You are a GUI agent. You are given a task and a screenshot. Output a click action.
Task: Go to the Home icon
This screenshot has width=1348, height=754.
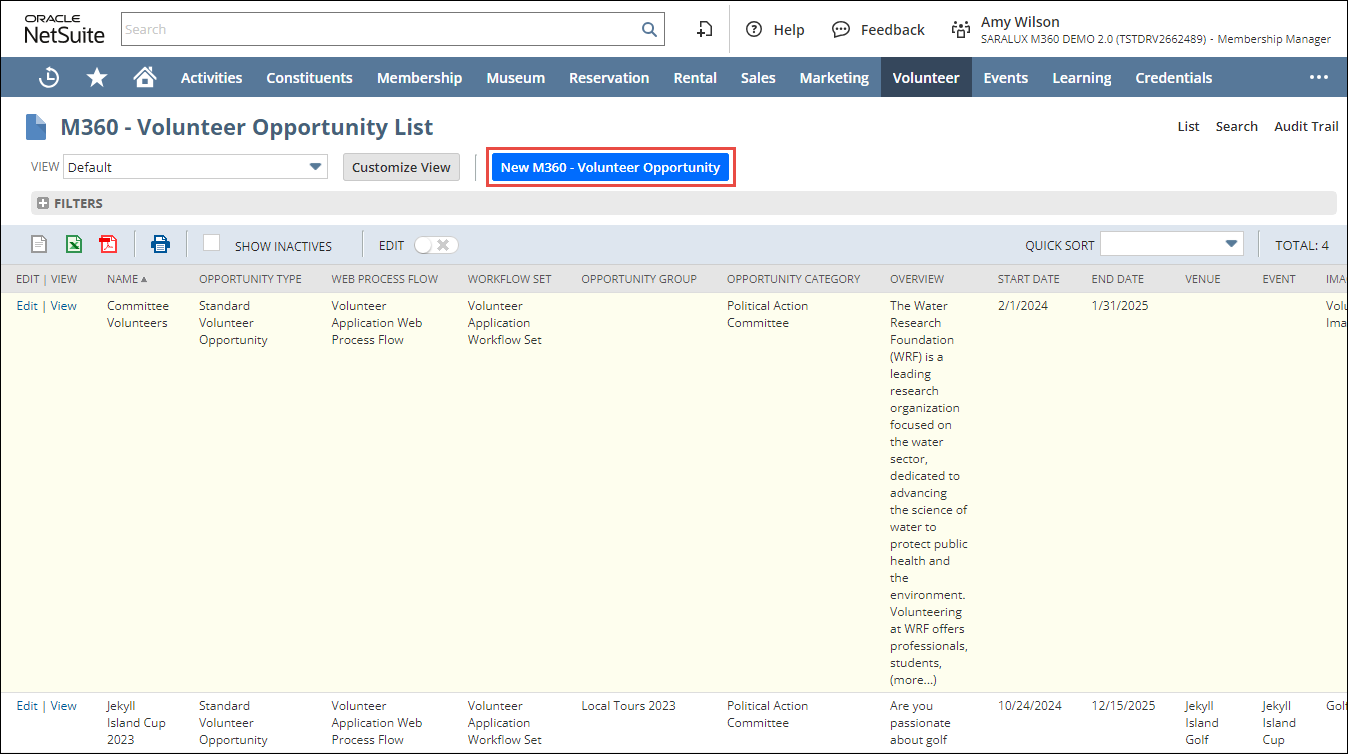coord(145,77)
